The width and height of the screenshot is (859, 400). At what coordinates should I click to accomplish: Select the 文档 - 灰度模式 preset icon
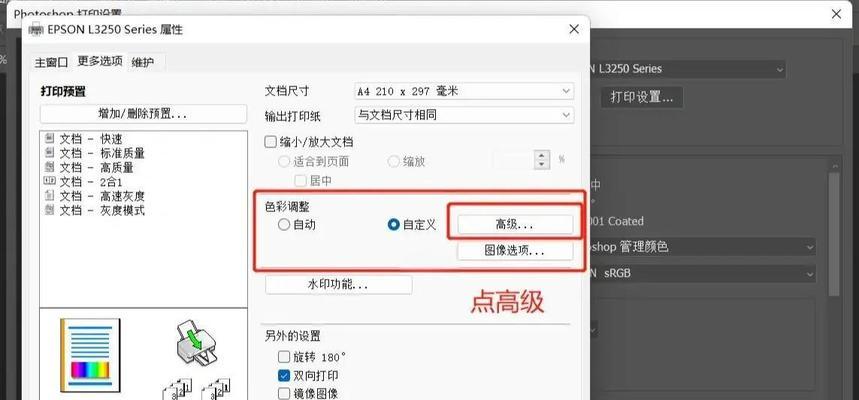pyautogui.click(x=49, y=210)
